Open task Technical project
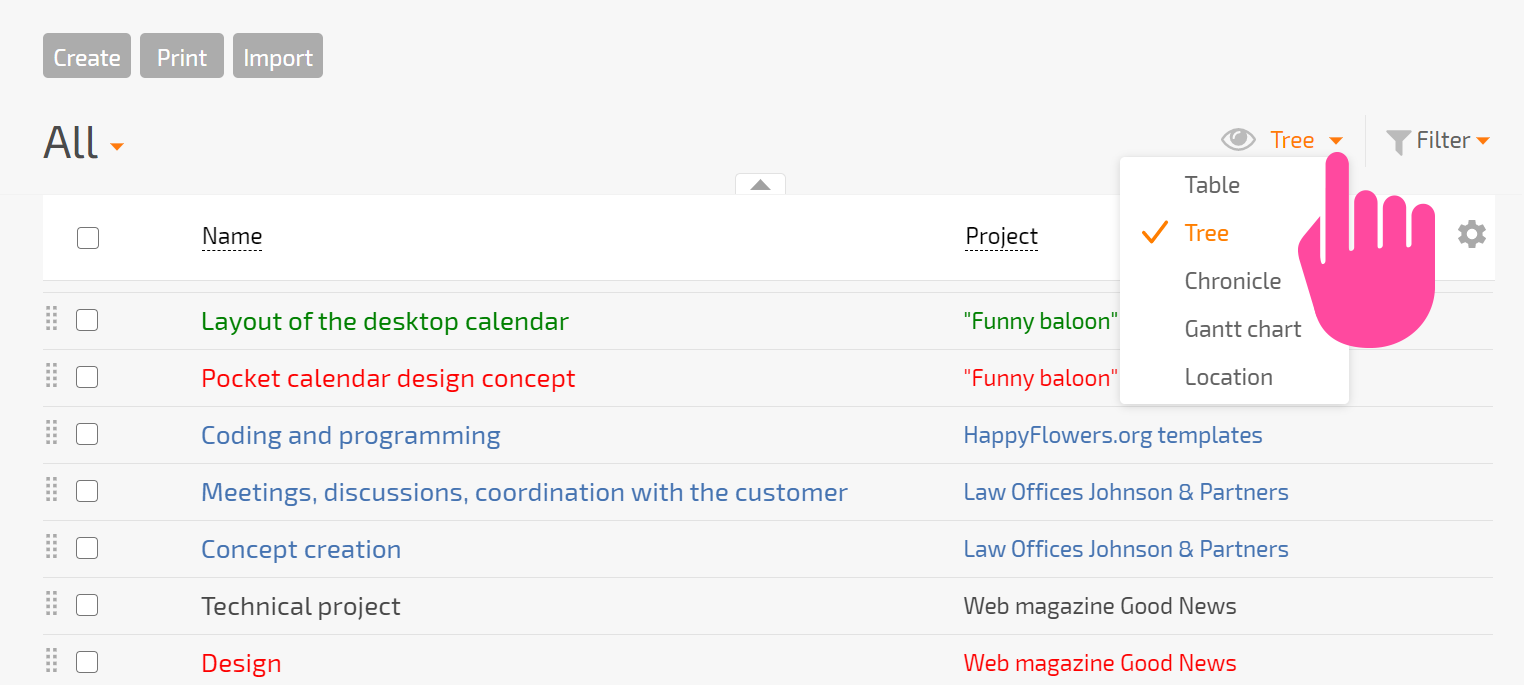The image size is (1524, 685). coord(301,606)
